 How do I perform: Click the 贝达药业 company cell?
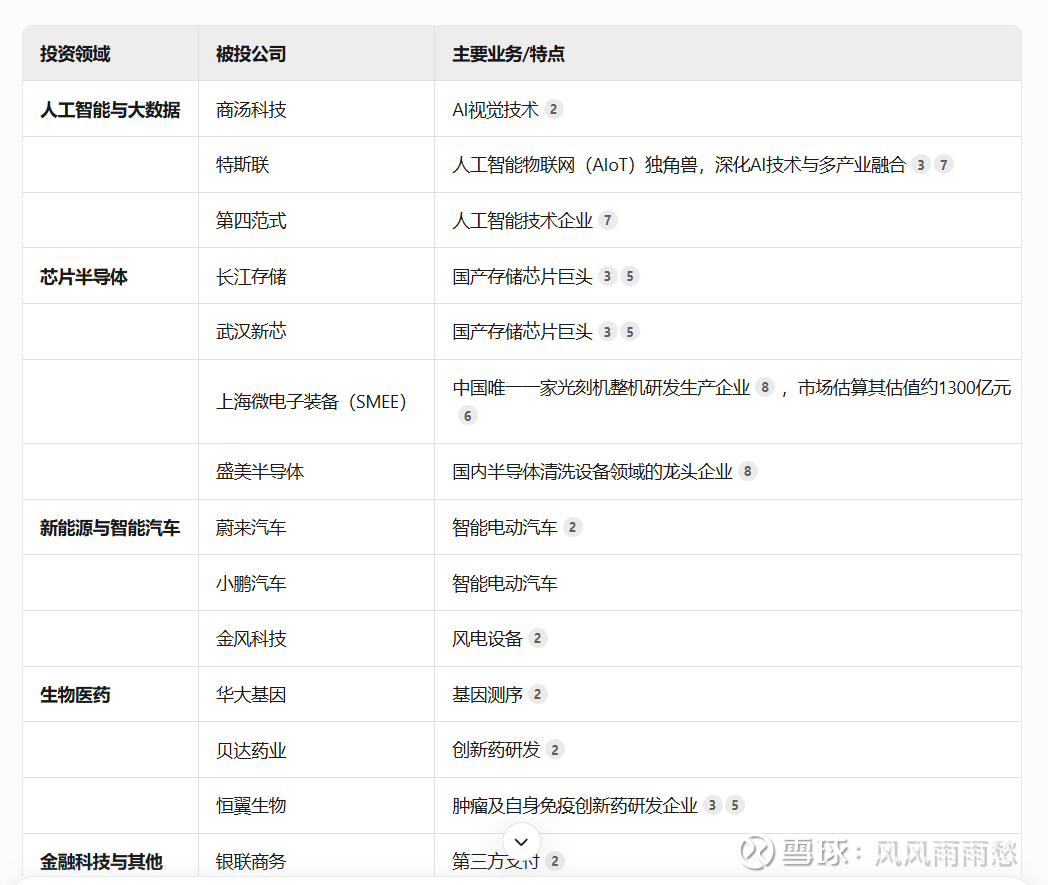[316, 750]
